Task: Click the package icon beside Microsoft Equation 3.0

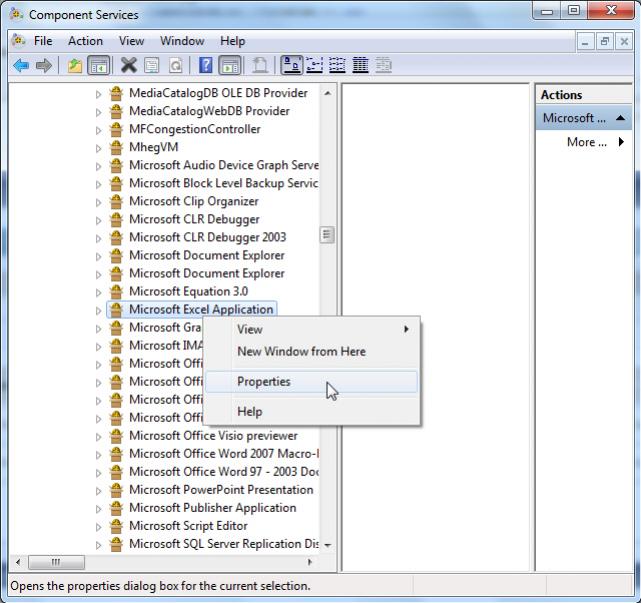Action: pyautogui.click(x=116, y=291)
